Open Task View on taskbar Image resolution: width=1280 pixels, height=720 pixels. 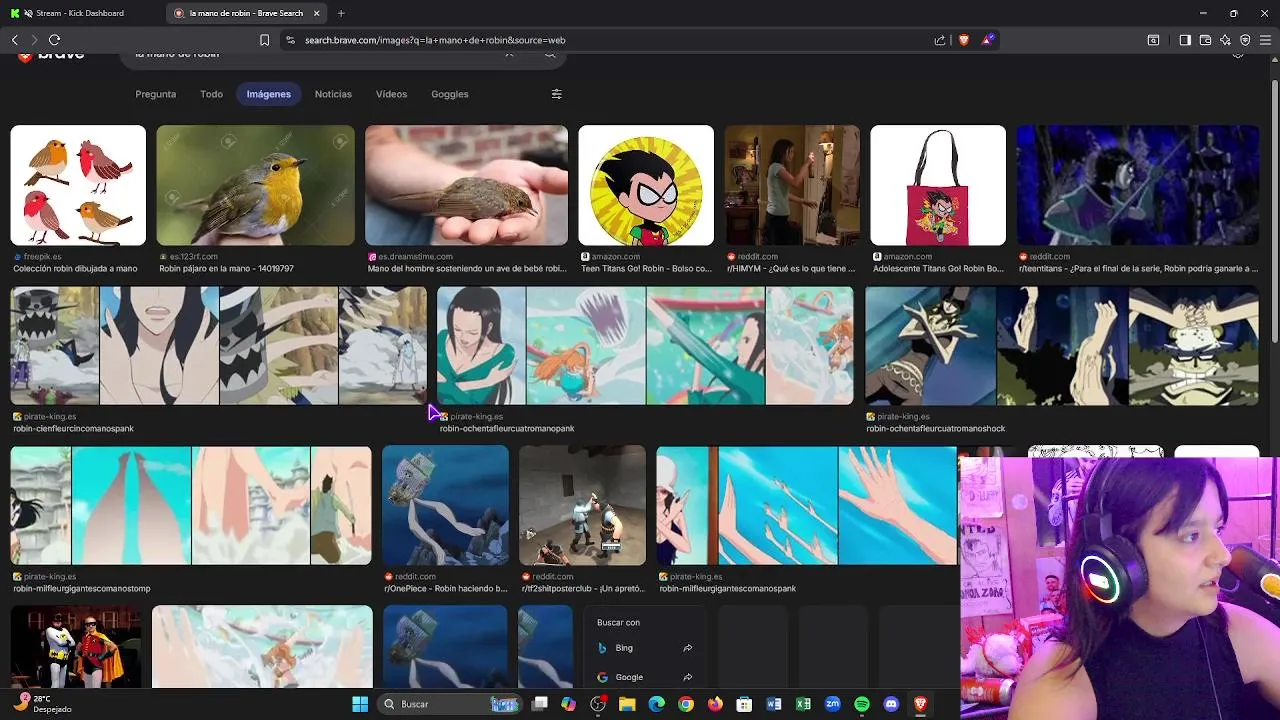tap(540, 704)
